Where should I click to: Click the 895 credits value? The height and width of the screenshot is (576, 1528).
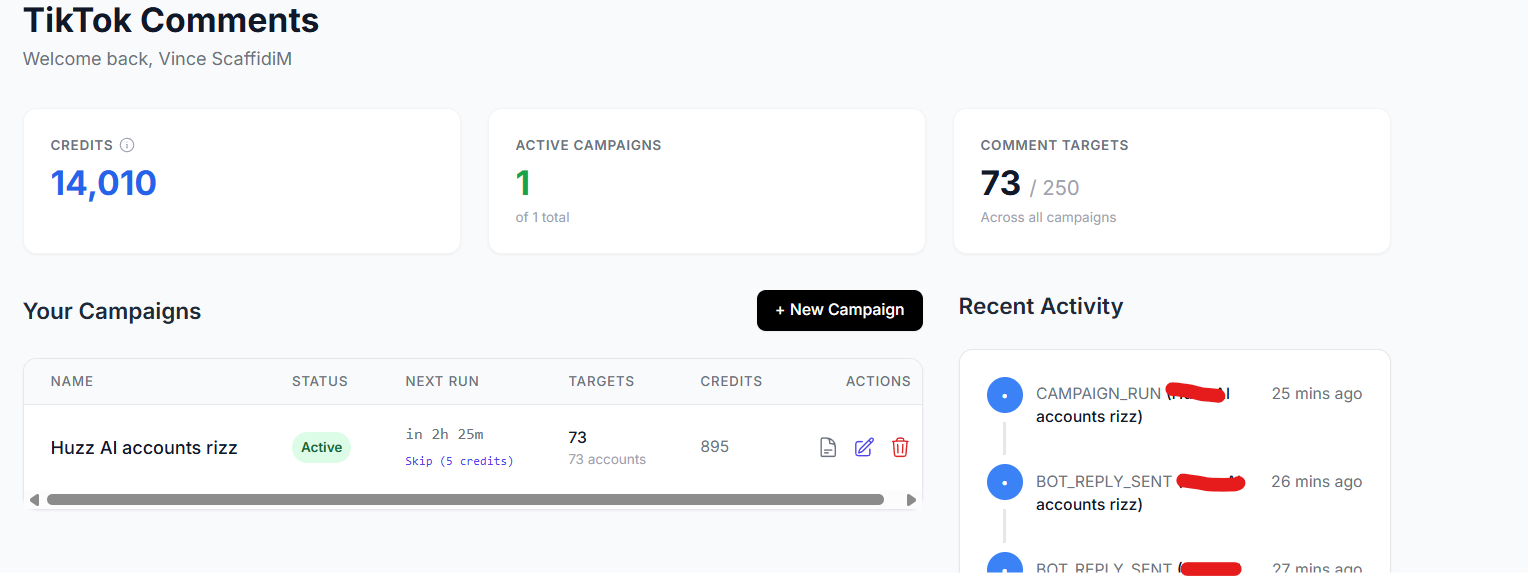(715, 447)
